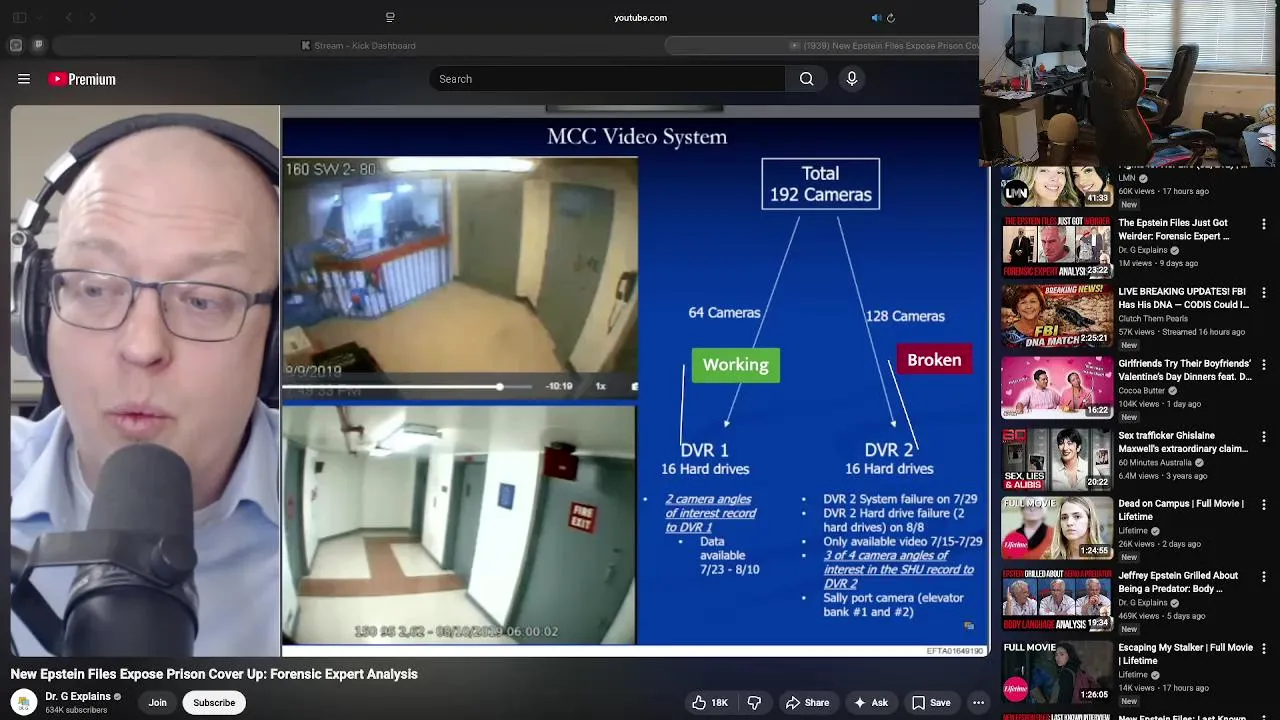Open options menu for LIVE BREAKING UPDATES video
Image resolution: width=1280 pixels, height=720 pixels.
1264,293
